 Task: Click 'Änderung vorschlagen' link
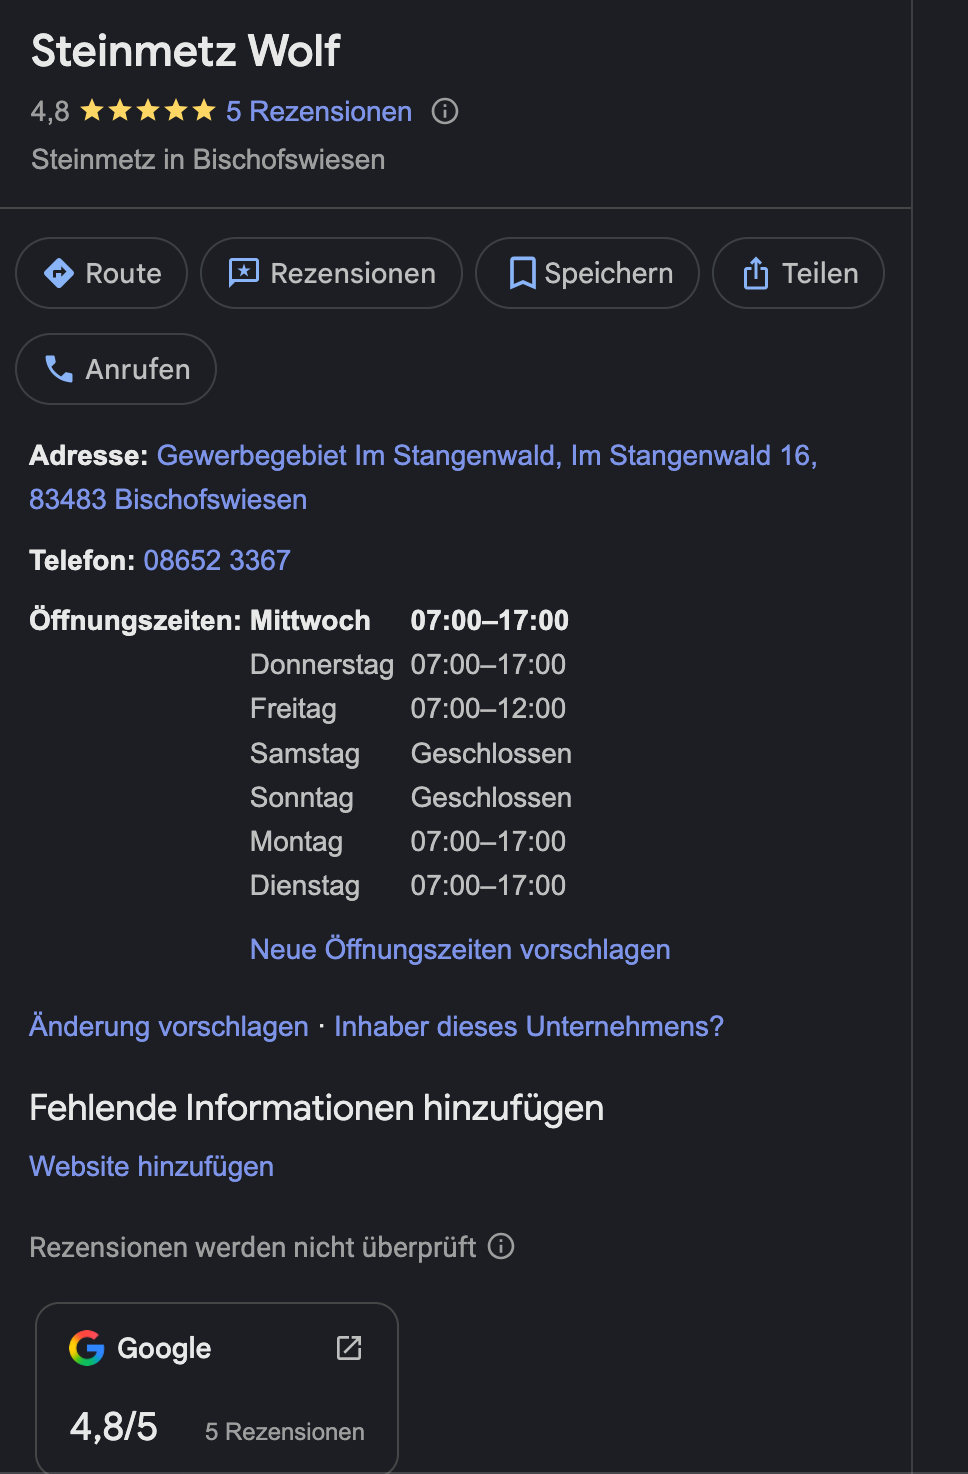click(x=169, y=1026)
